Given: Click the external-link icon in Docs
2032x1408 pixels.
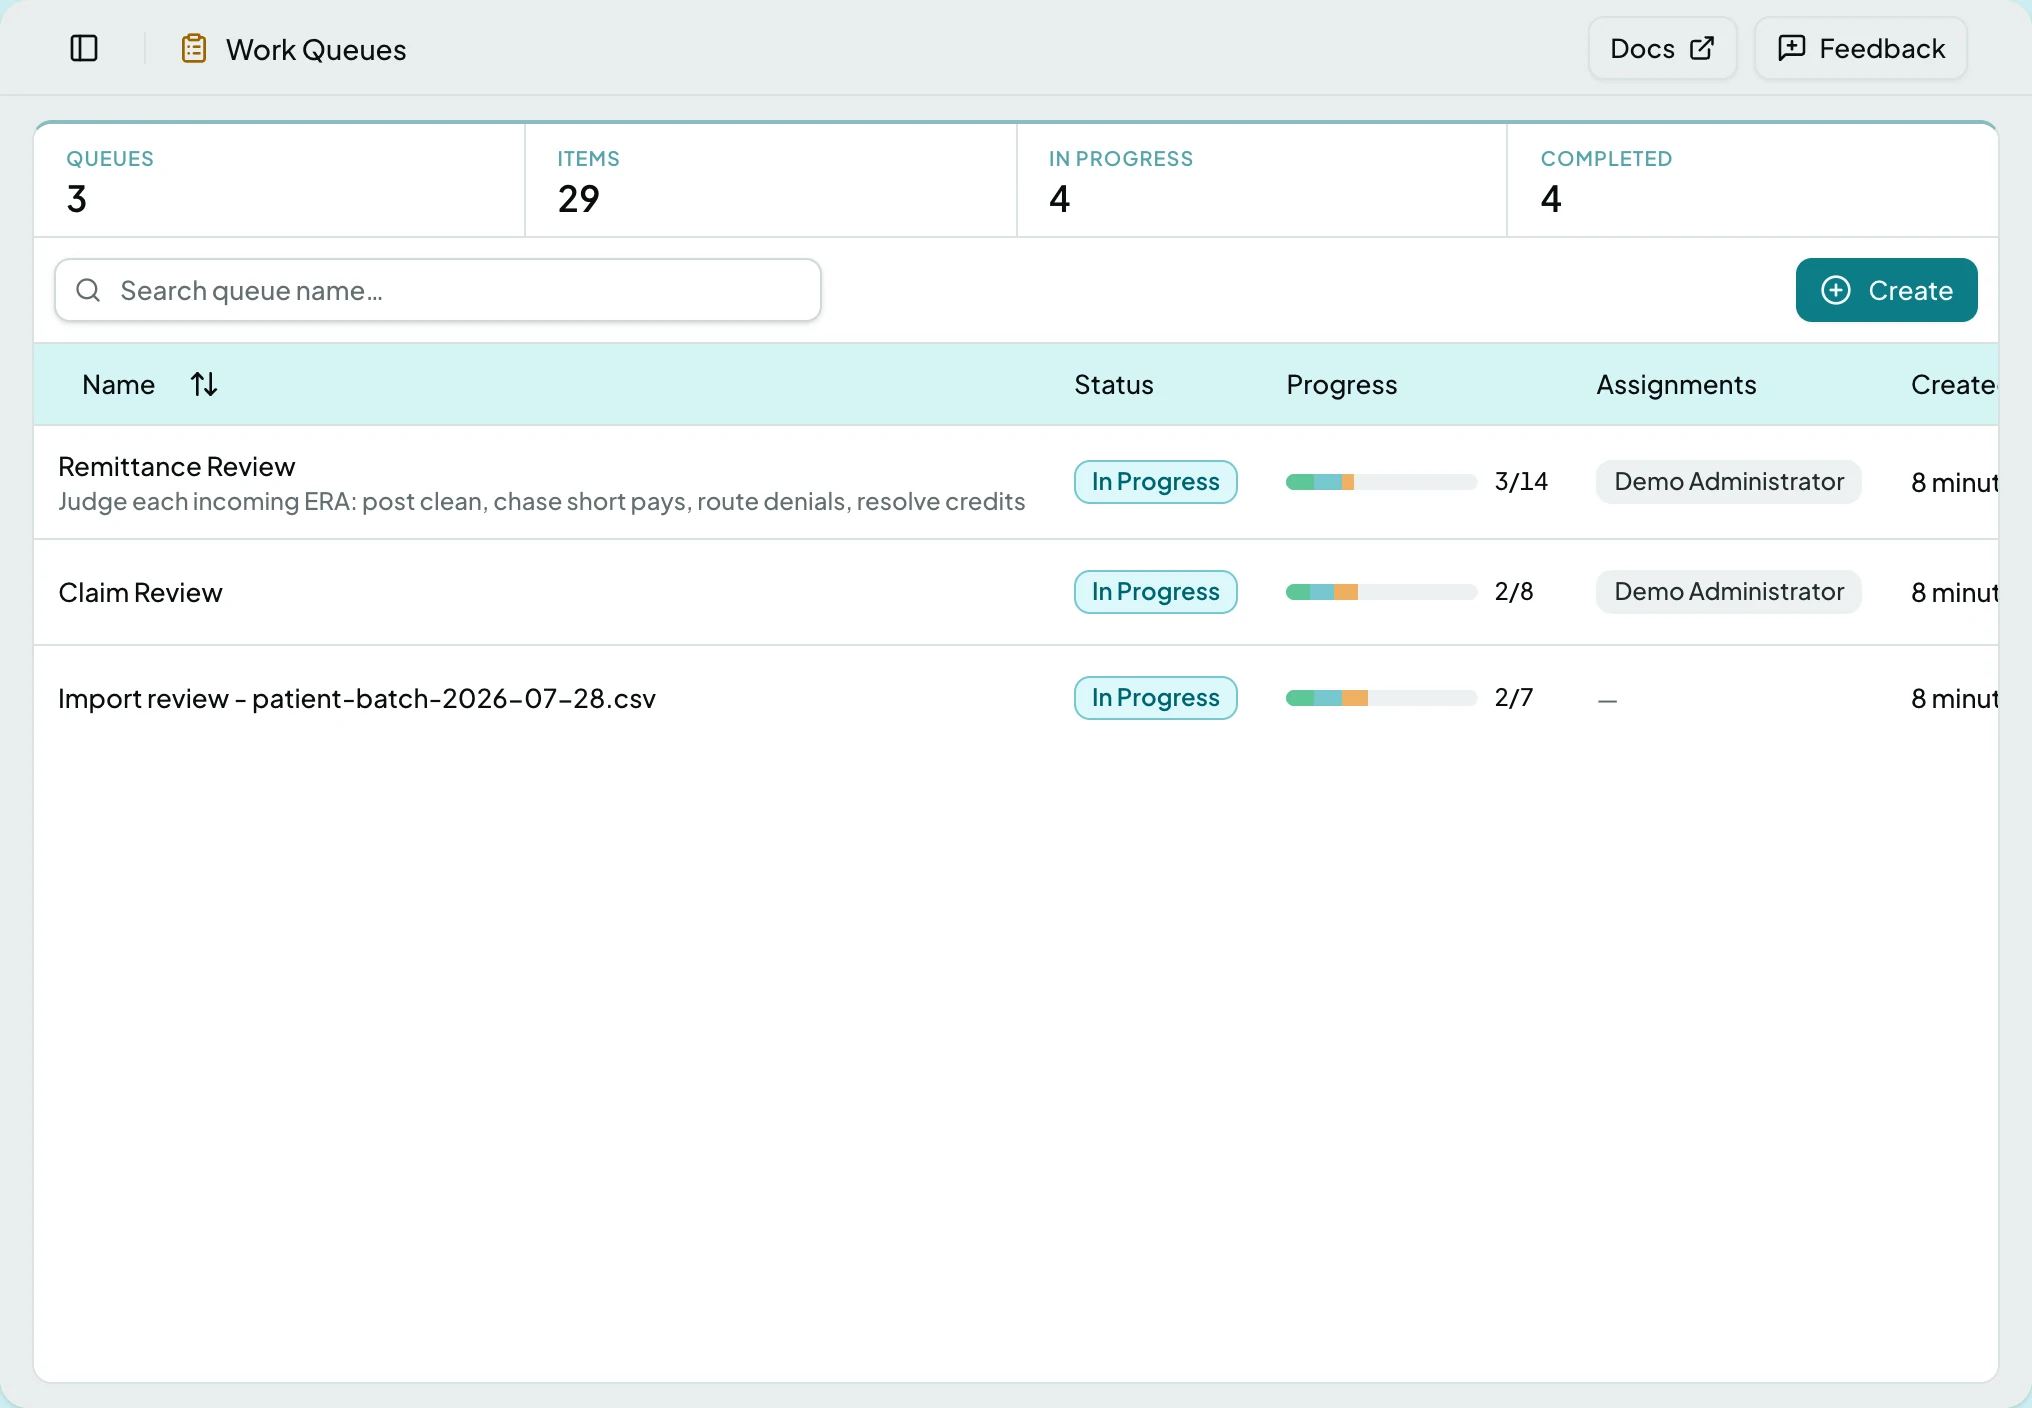Looking at the screenshot, I should 1702,48.
